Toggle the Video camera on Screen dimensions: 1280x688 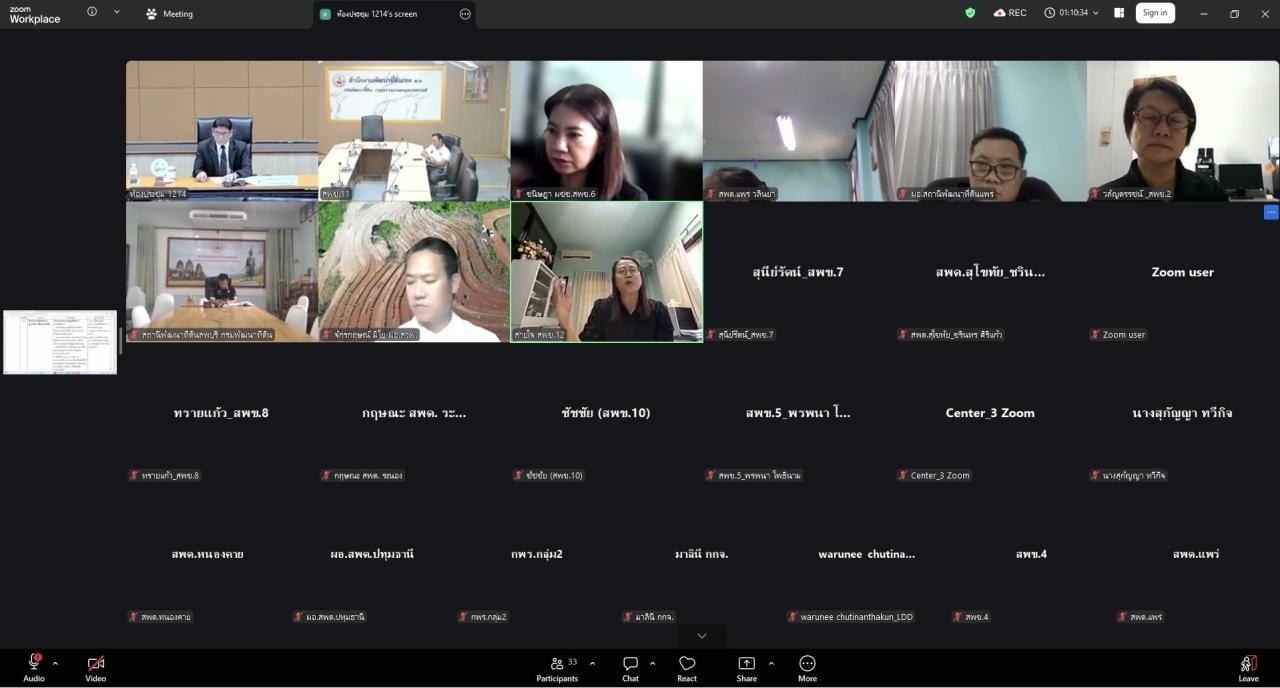point(96,663)
